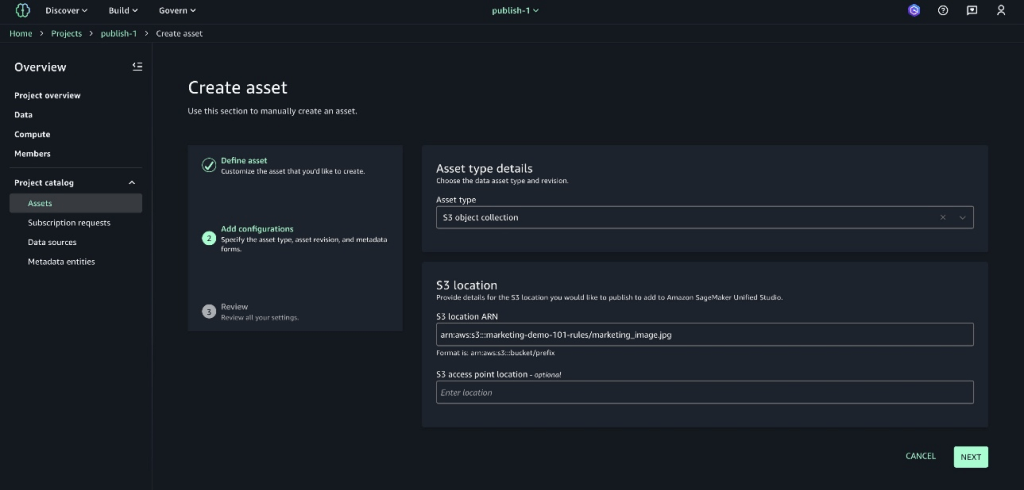Viewport: 1024px width, 490px height.
Task: Collapse the Overview sidebar panel
Action: coord(137,67)
